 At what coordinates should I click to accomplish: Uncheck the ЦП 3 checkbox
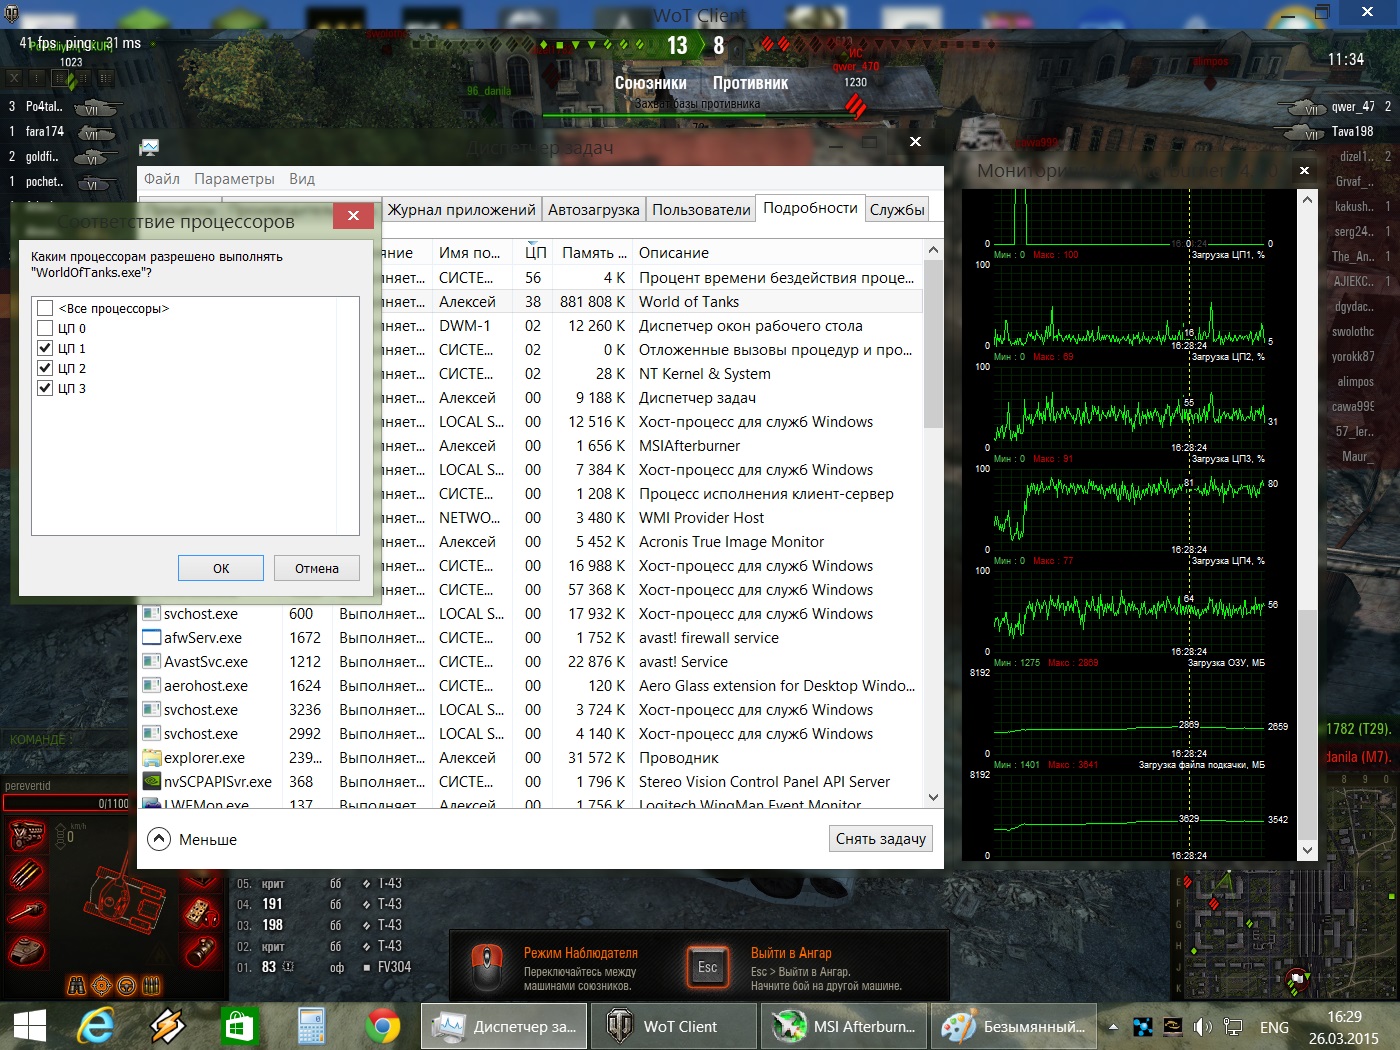tap(45, 388)
